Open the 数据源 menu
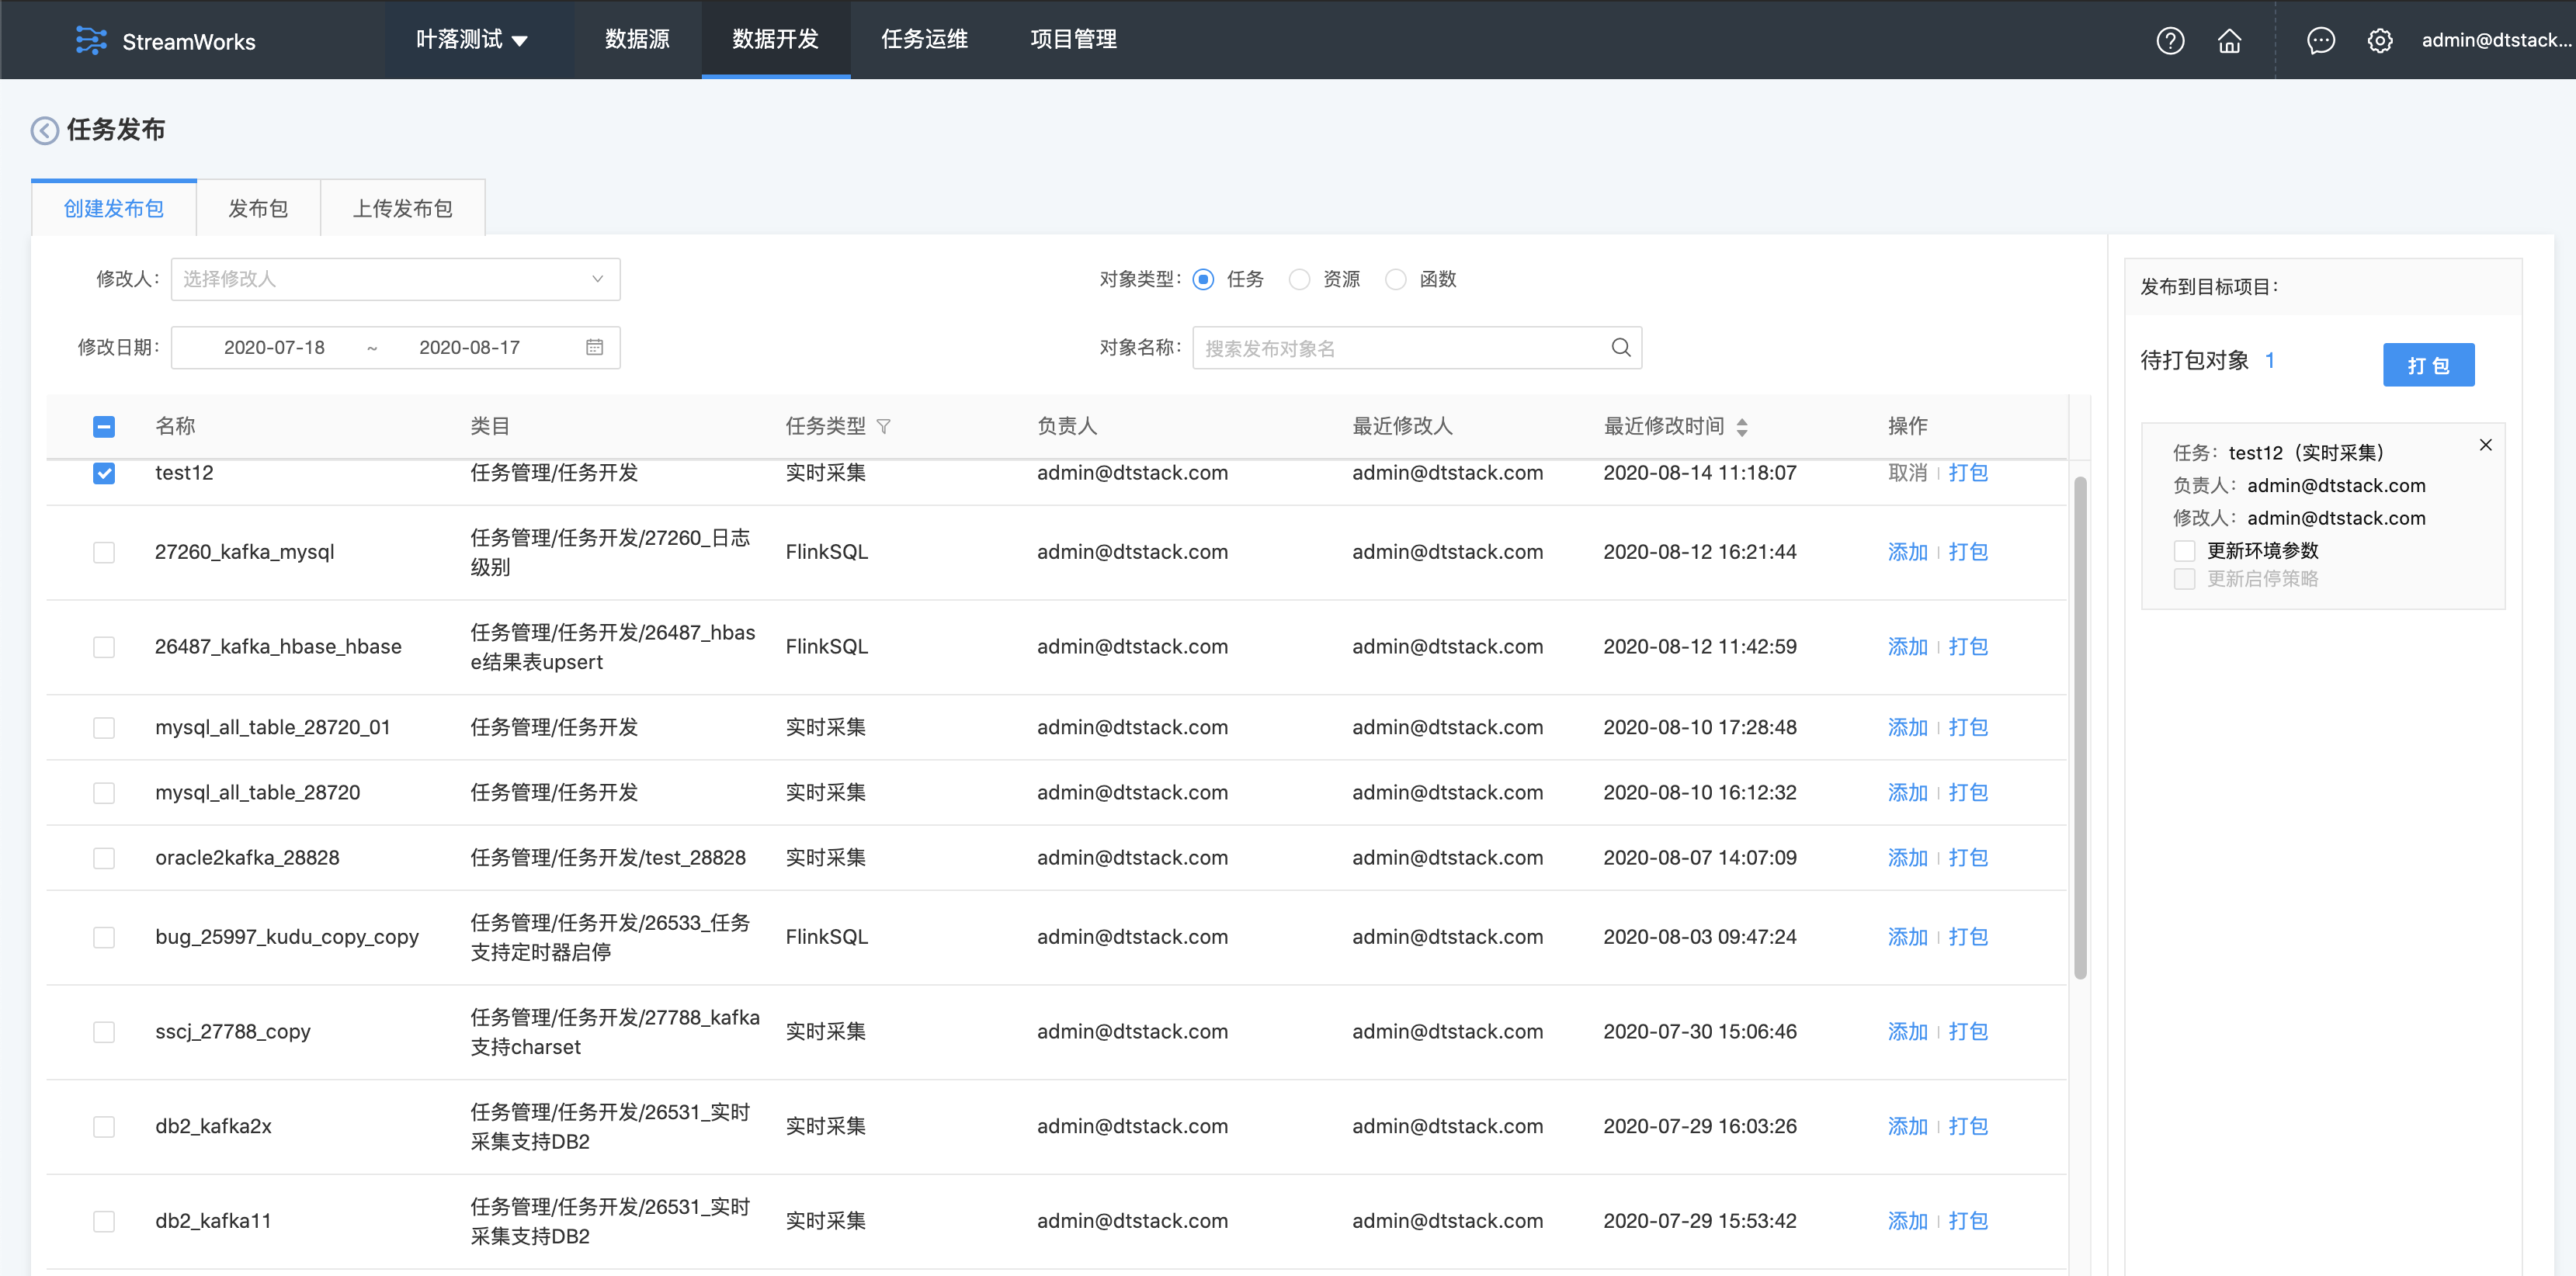 637,40
